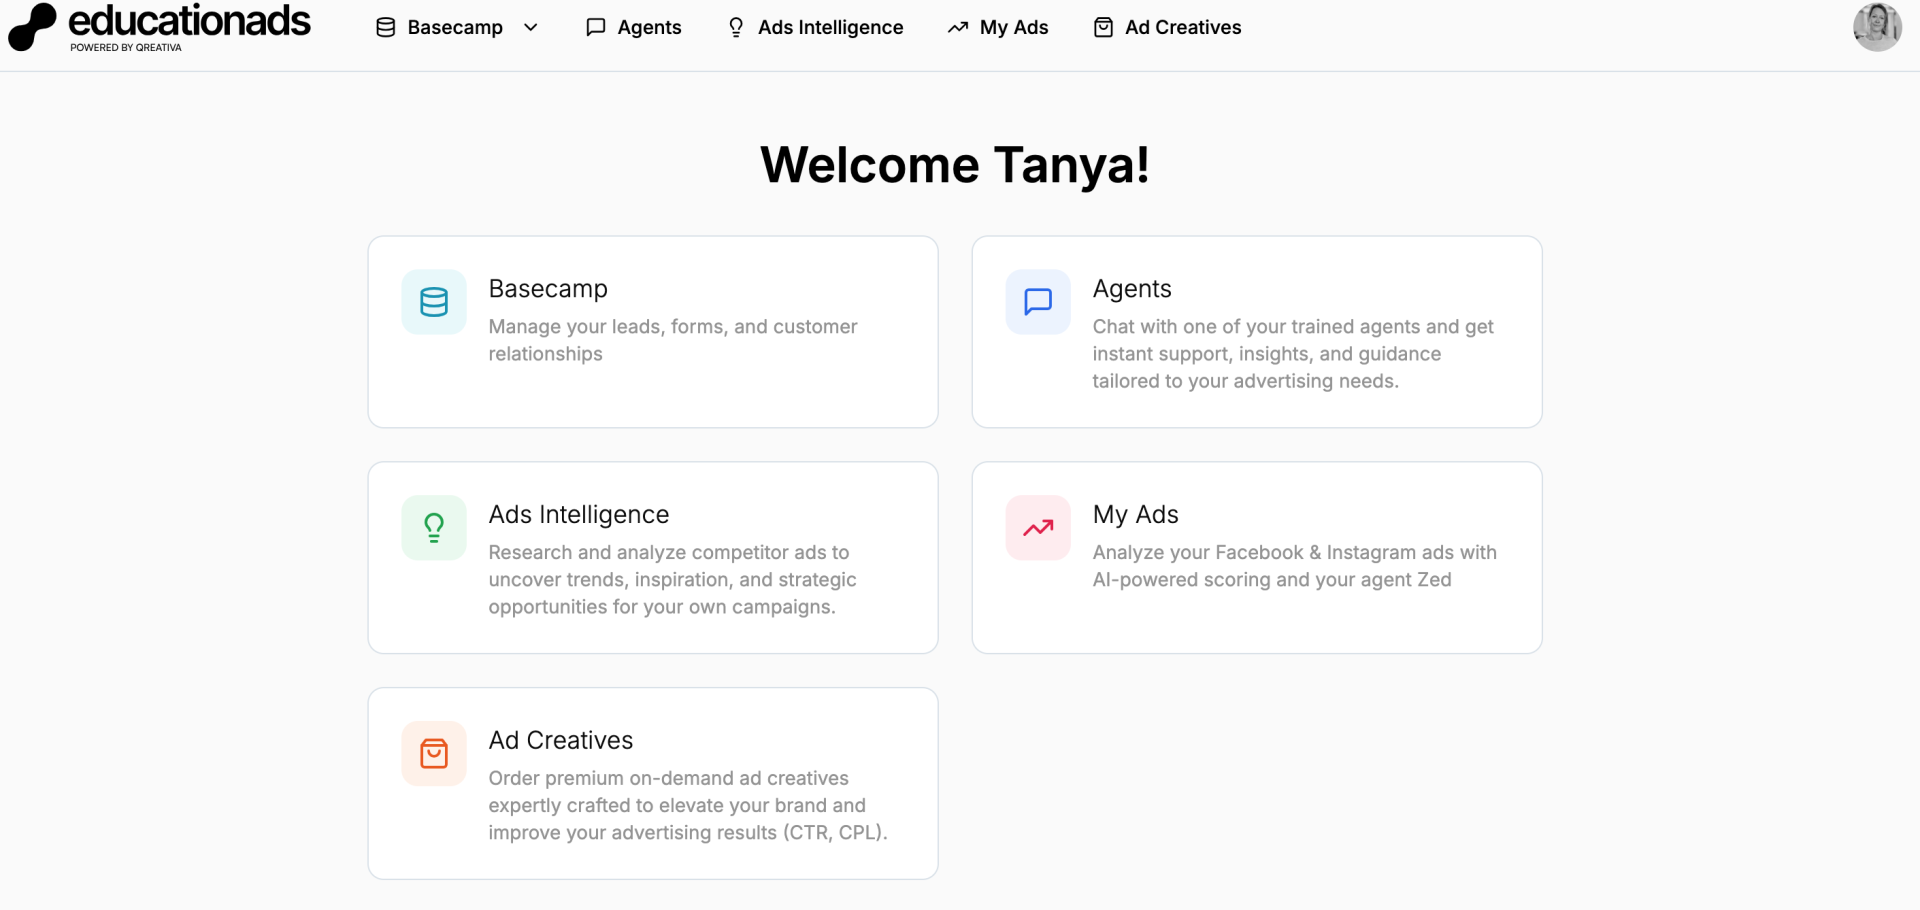Click the Basecamp database icon in navbar
1920x910 pixels.
coord(385,28)
